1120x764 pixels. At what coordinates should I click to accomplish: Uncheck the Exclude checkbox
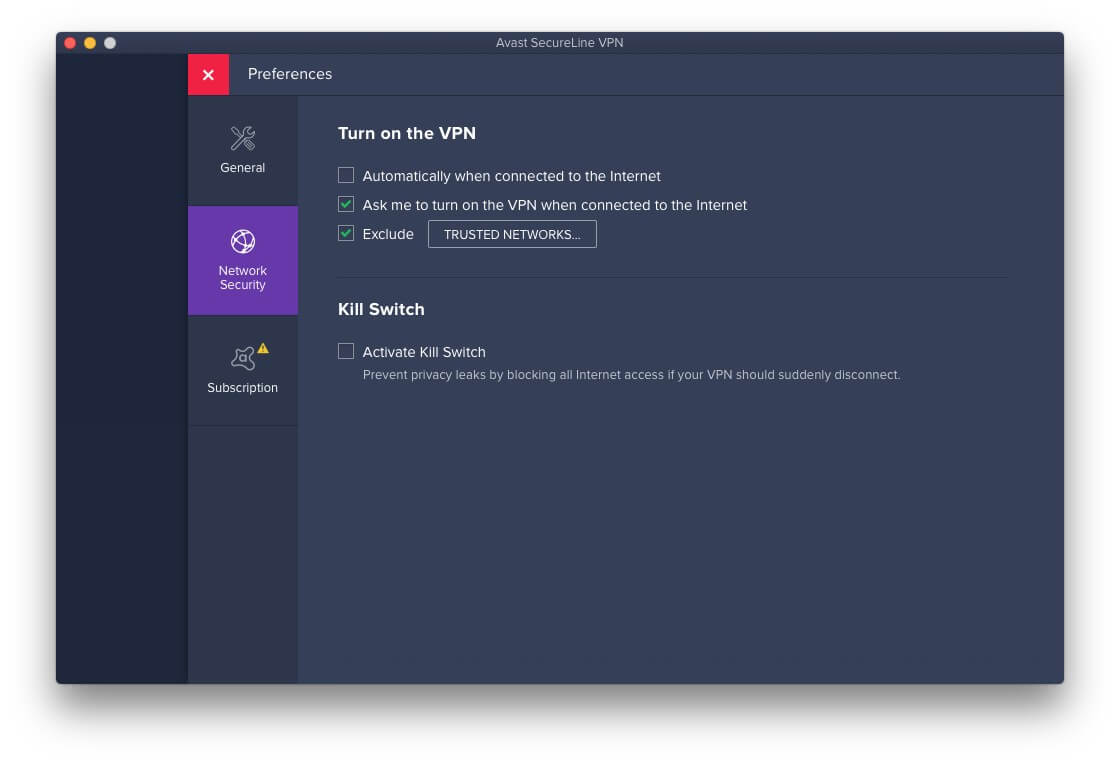(x=346, y=233)
